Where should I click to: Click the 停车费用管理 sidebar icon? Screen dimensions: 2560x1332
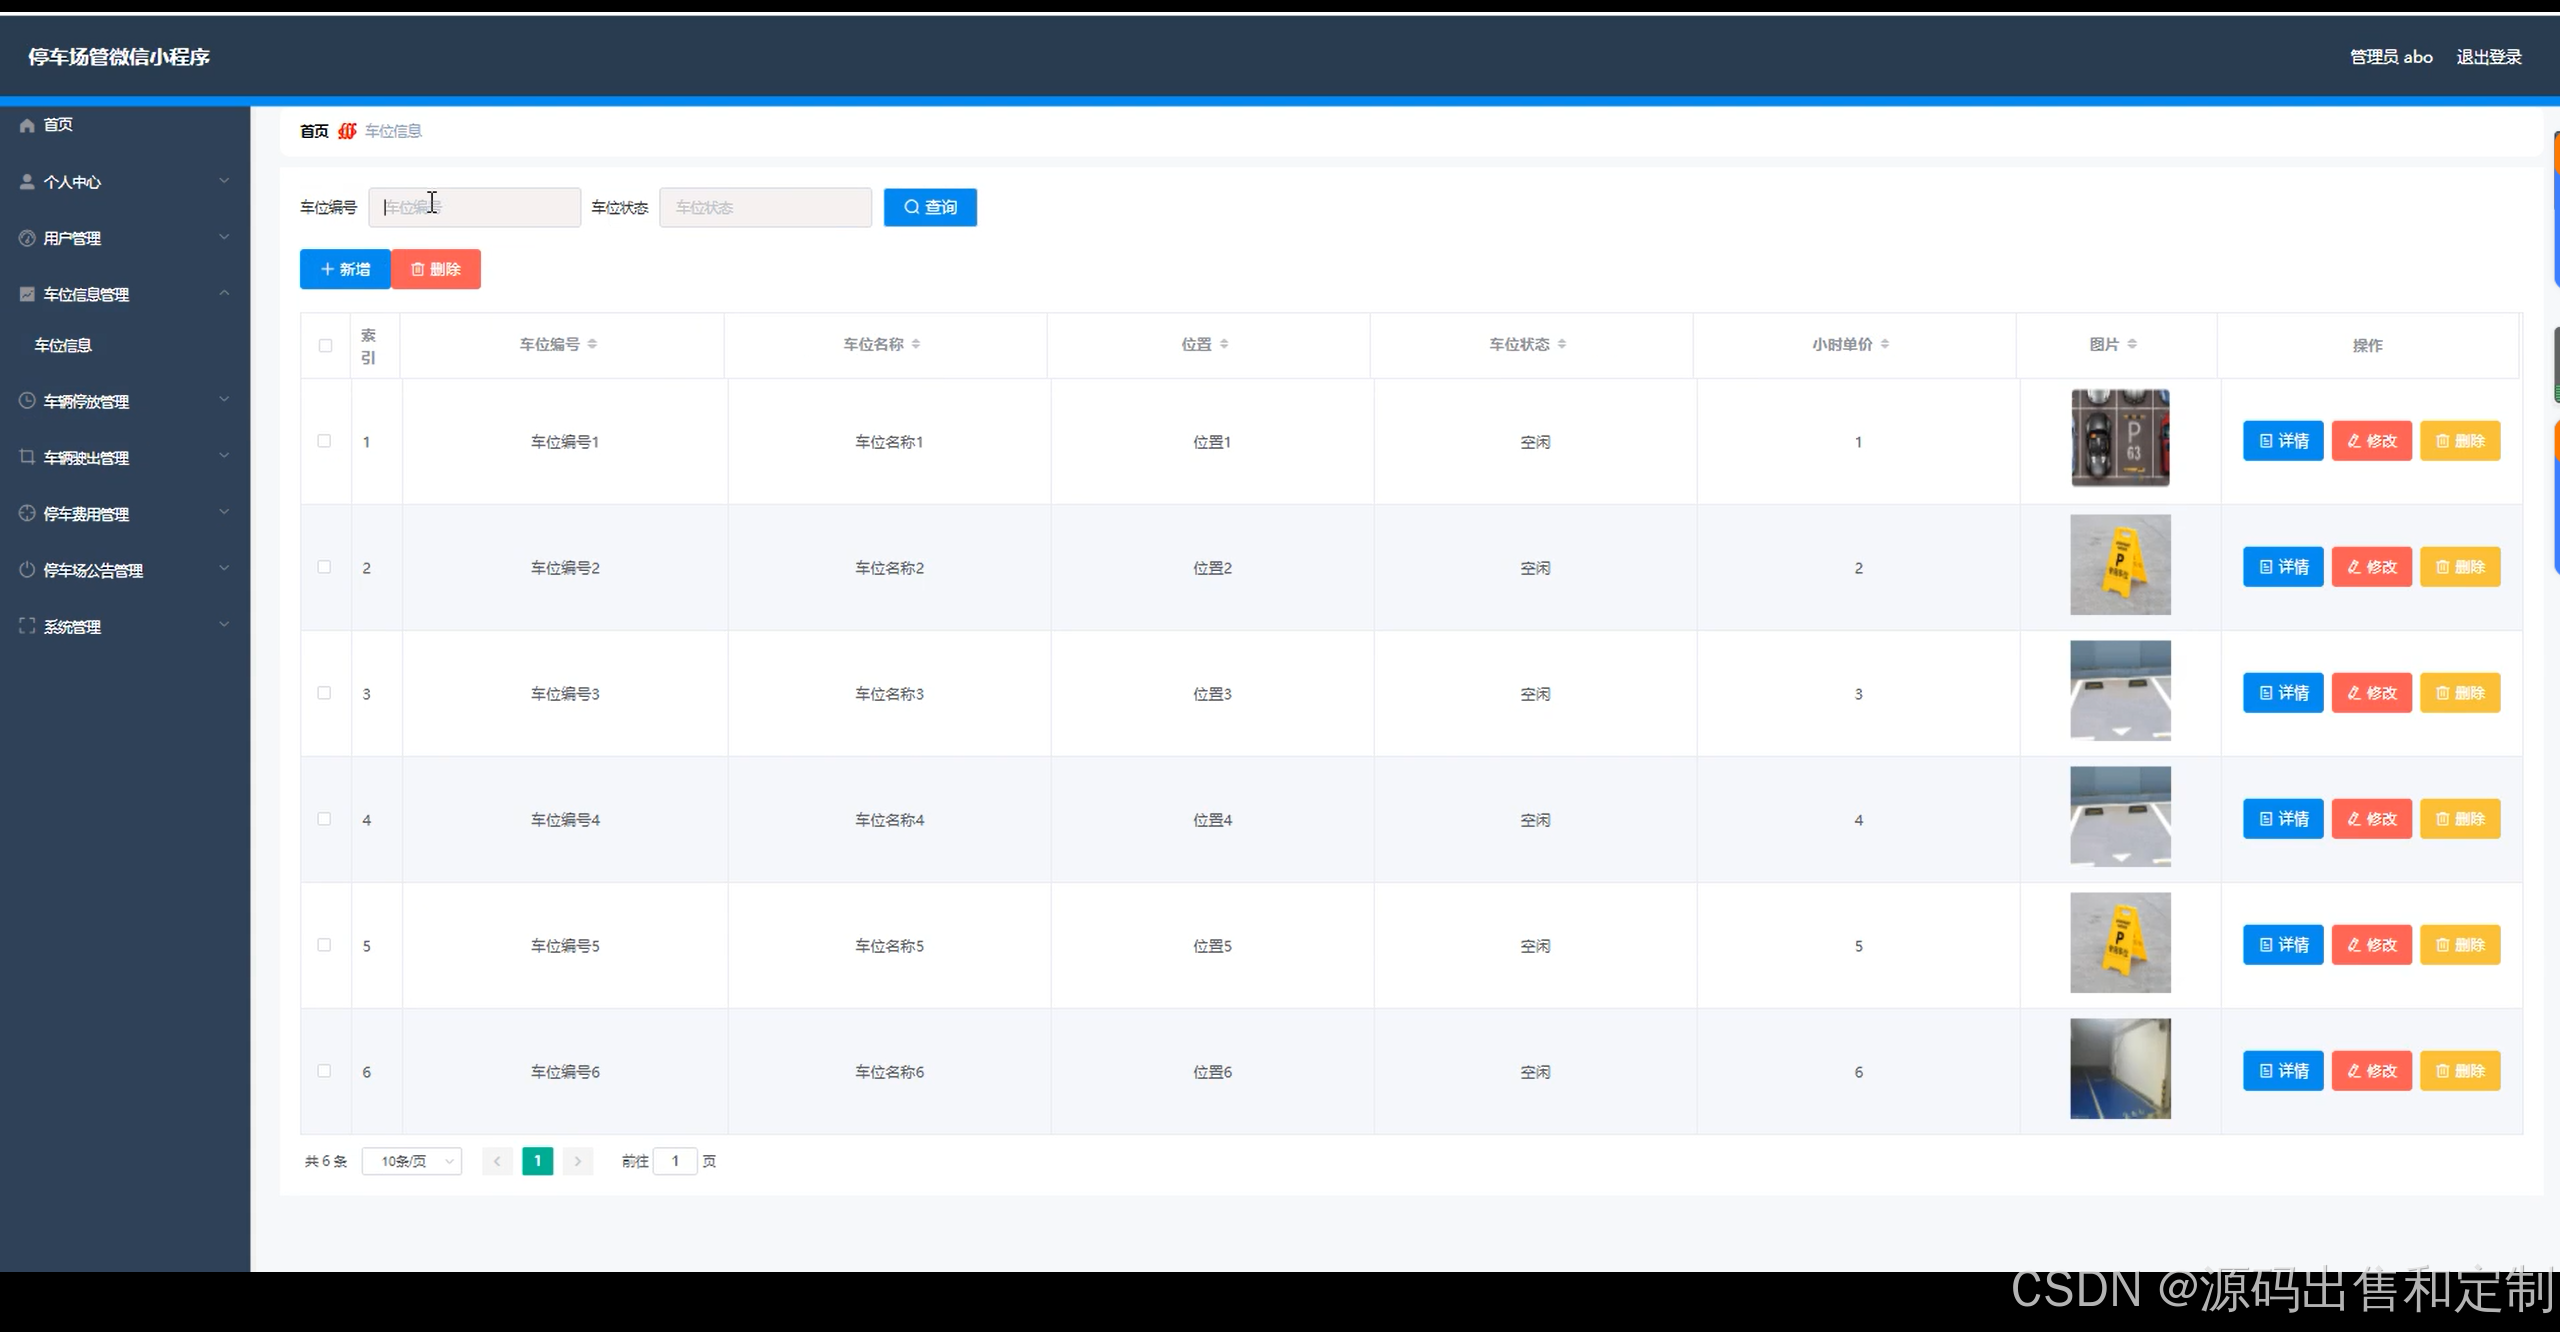tap(27, 514)
